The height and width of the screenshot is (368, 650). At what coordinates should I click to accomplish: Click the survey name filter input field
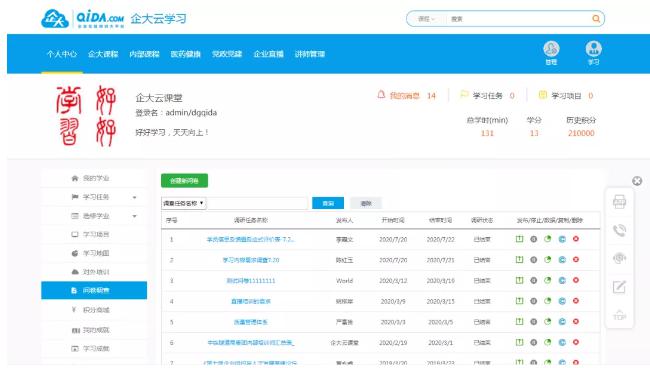257,203
